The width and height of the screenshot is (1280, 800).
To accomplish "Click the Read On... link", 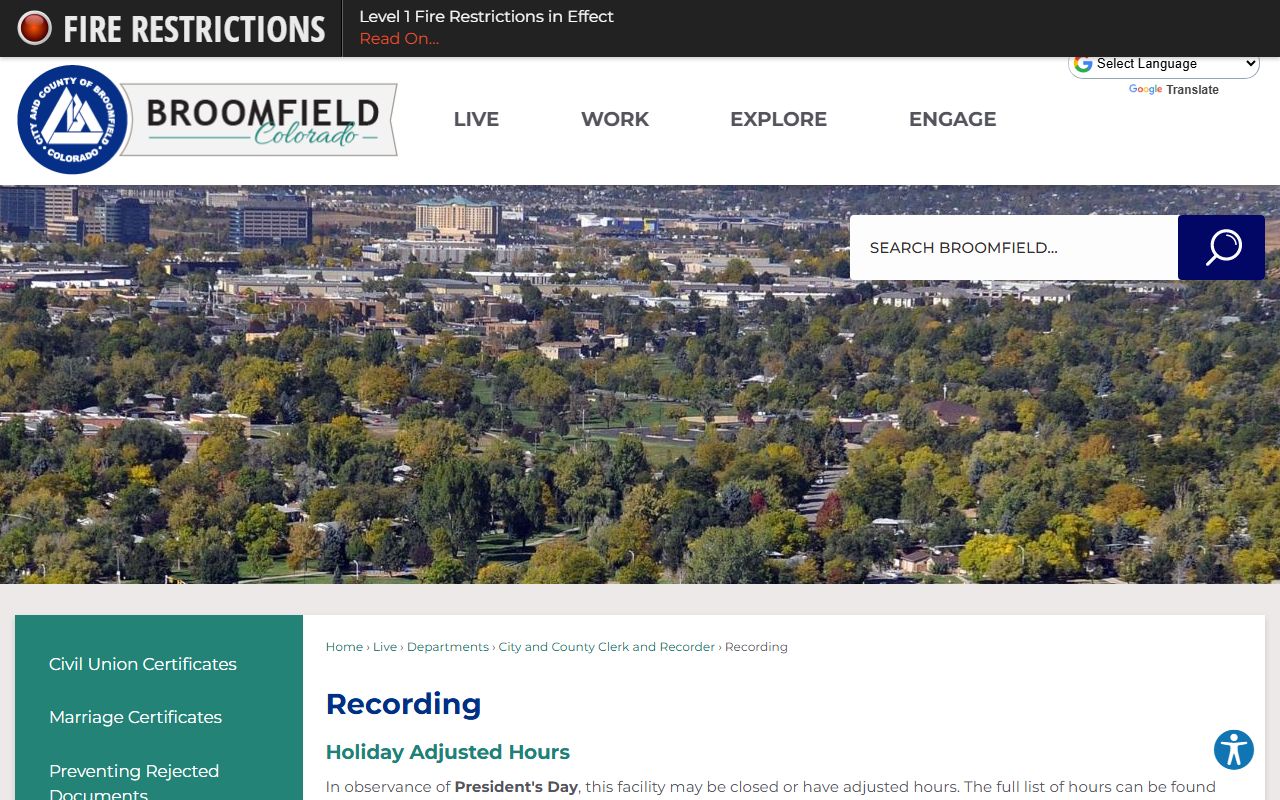I will point(399,39).
